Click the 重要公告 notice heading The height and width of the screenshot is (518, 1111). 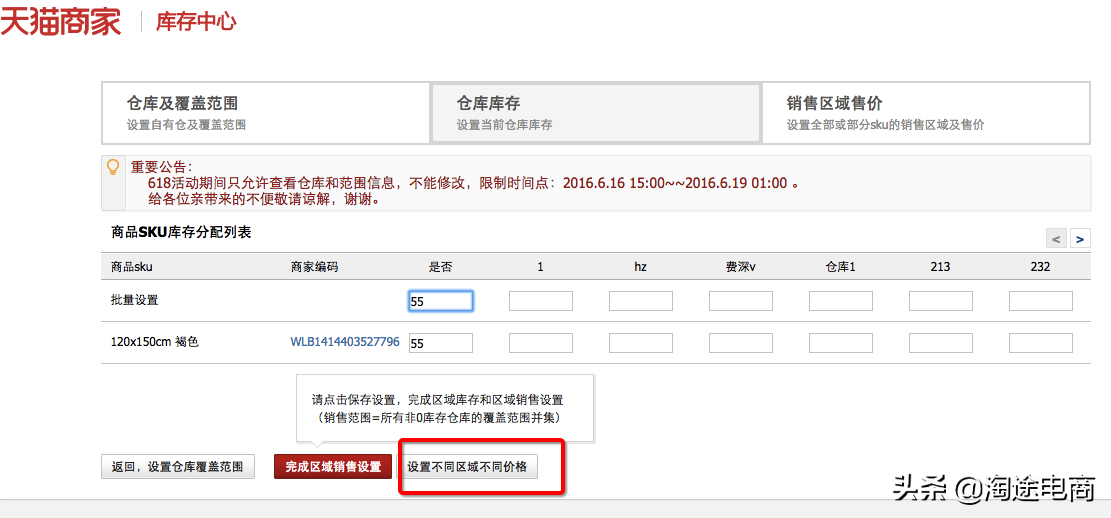161,167
